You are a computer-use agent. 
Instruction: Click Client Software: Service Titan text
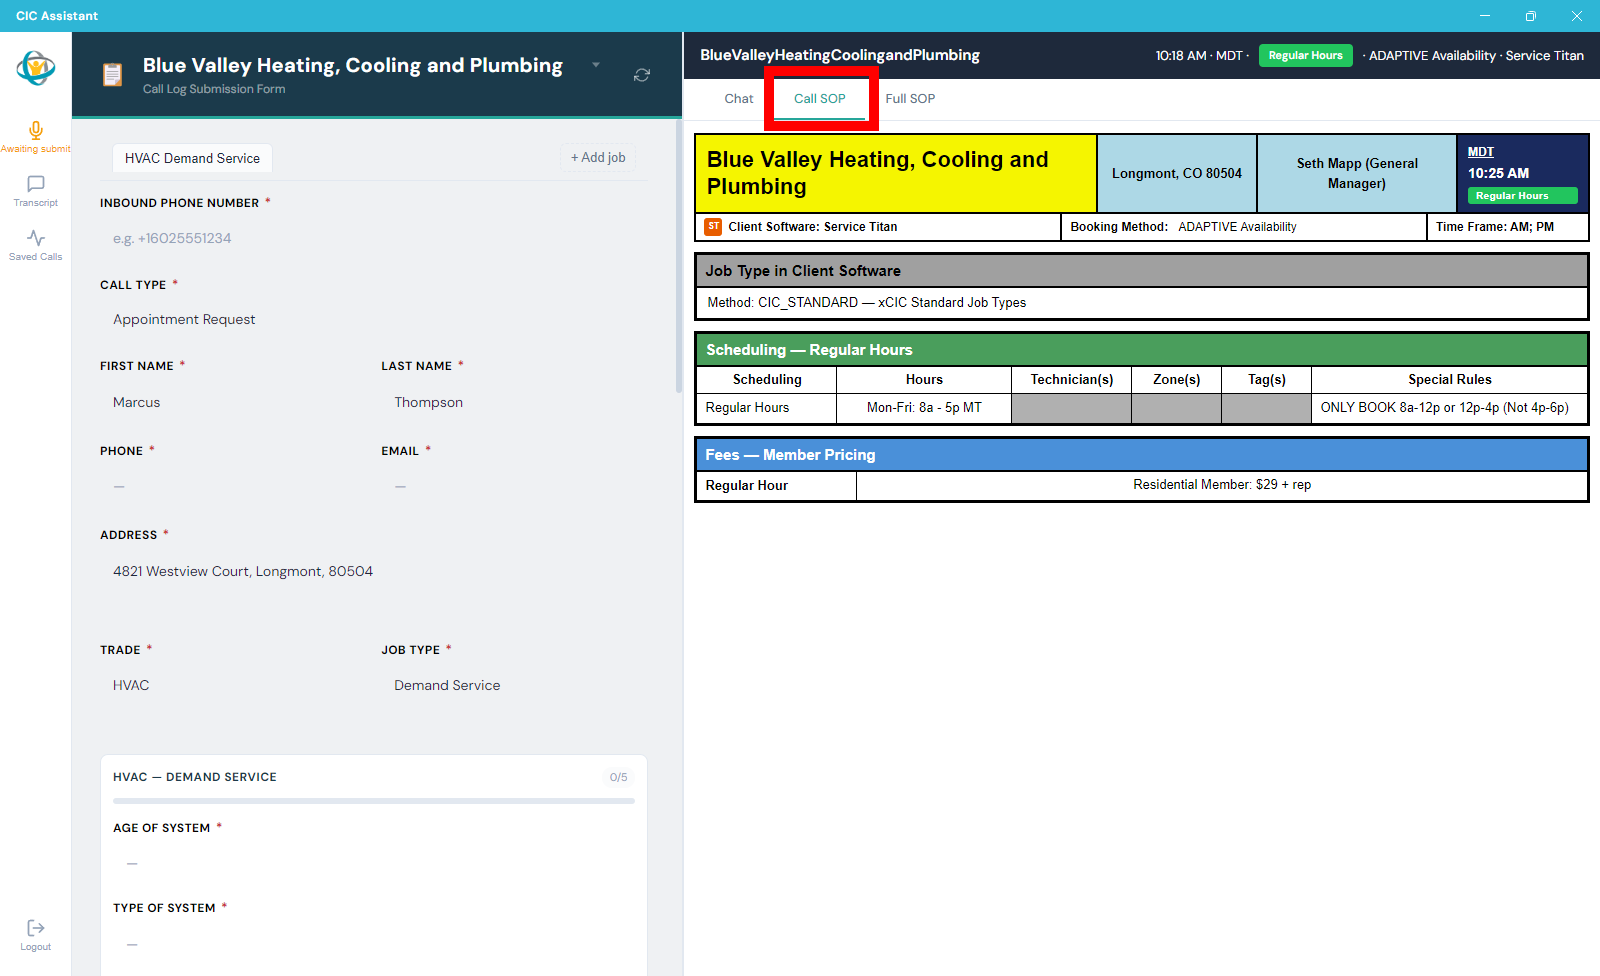click(x=812, y=227)
